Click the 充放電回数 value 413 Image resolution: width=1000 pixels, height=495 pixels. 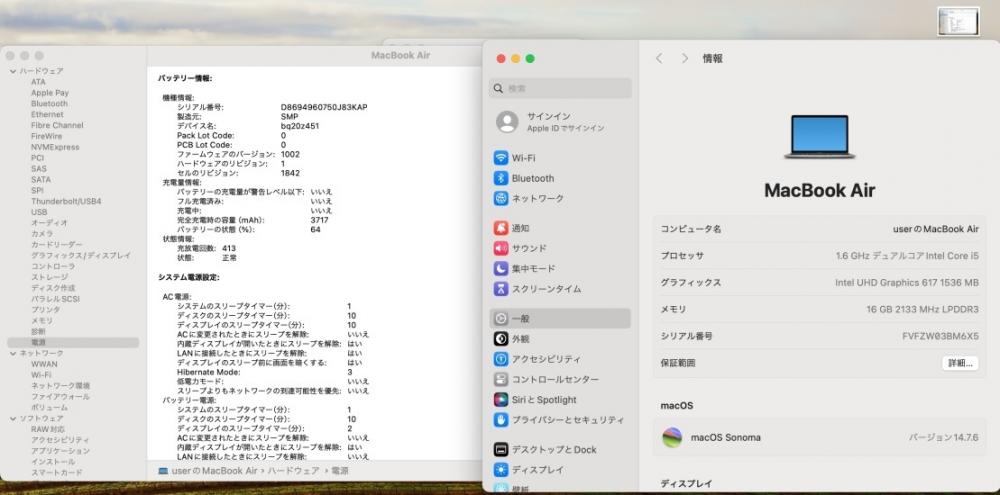tap(229, 248)
